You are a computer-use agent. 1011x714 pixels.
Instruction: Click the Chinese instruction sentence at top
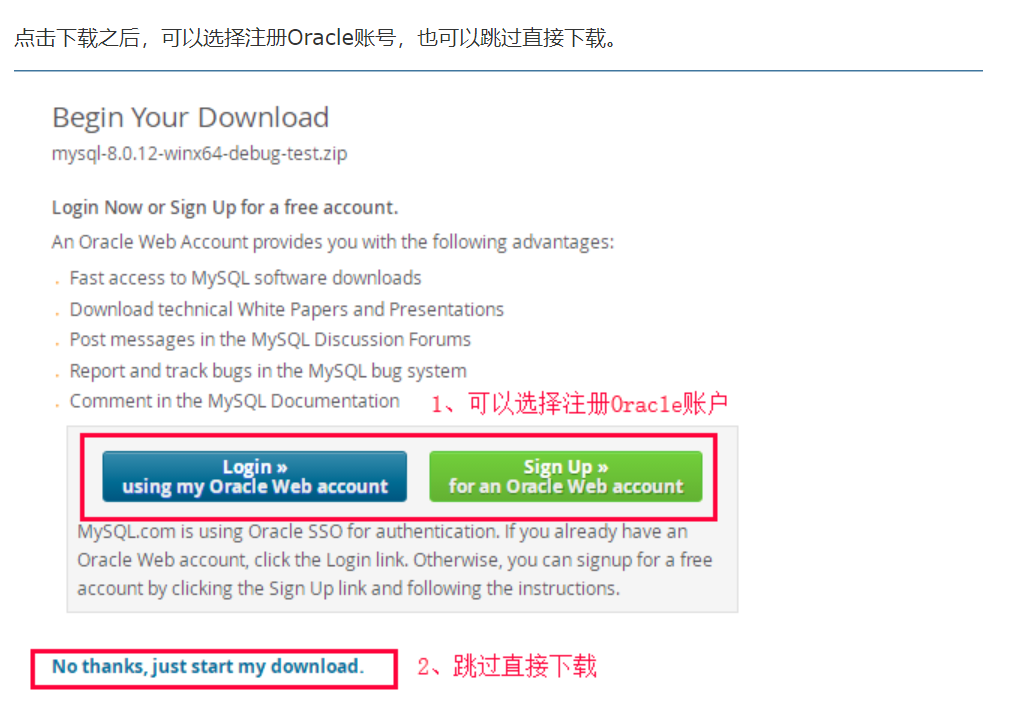pyautogui.click(x=315, y=38)
